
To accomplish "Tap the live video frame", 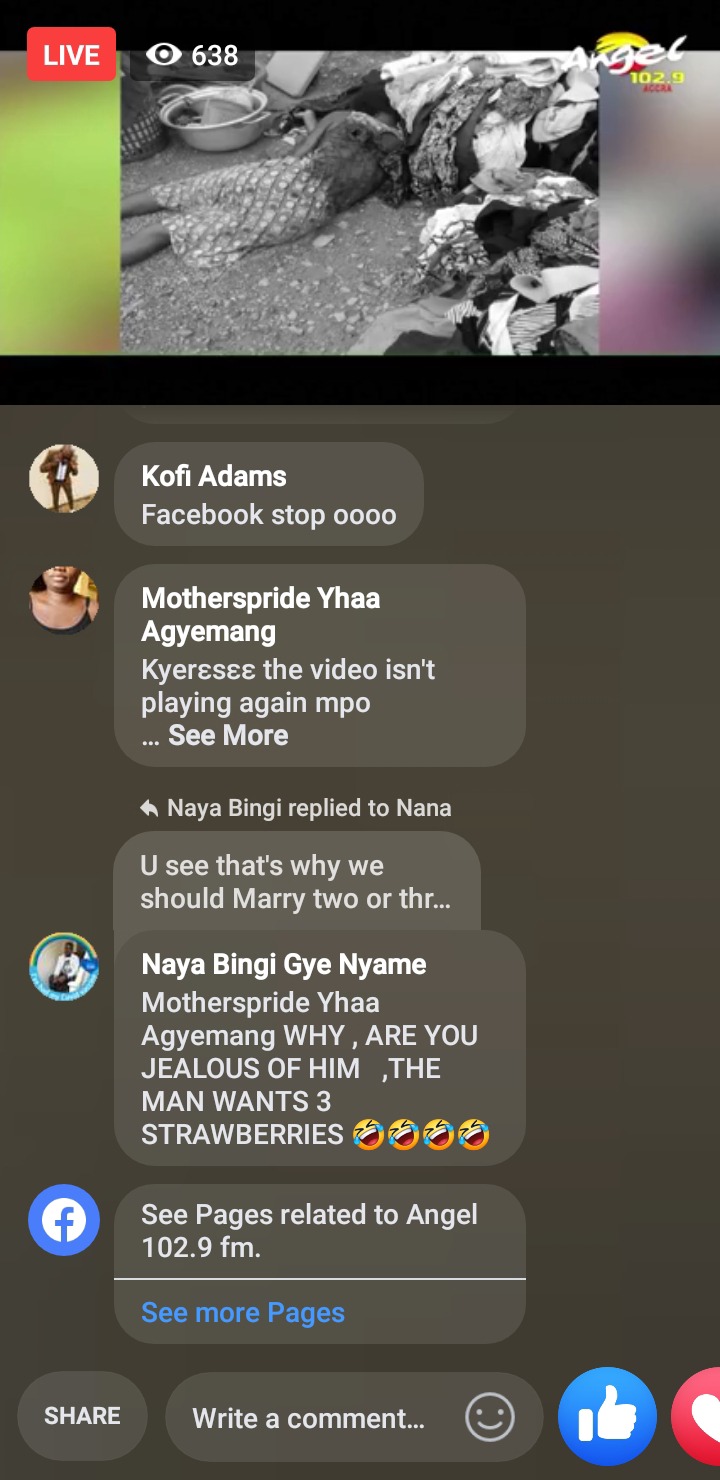I will (360, 203).
